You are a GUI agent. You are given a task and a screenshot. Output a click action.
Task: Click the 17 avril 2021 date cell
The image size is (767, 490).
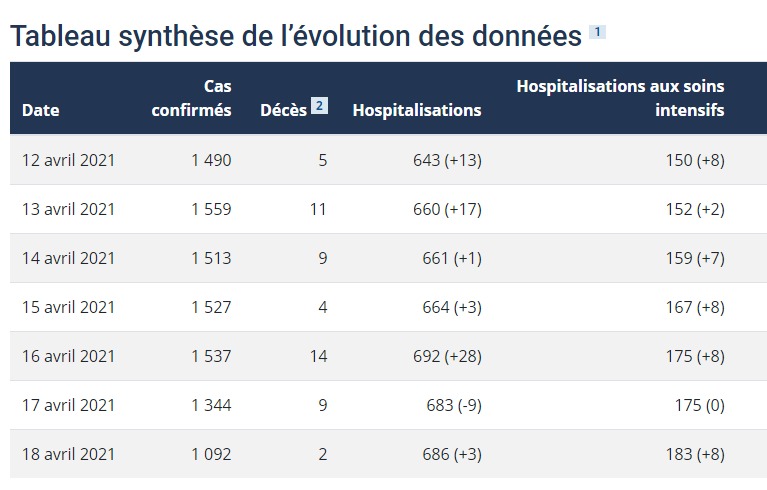pos(68,405)
